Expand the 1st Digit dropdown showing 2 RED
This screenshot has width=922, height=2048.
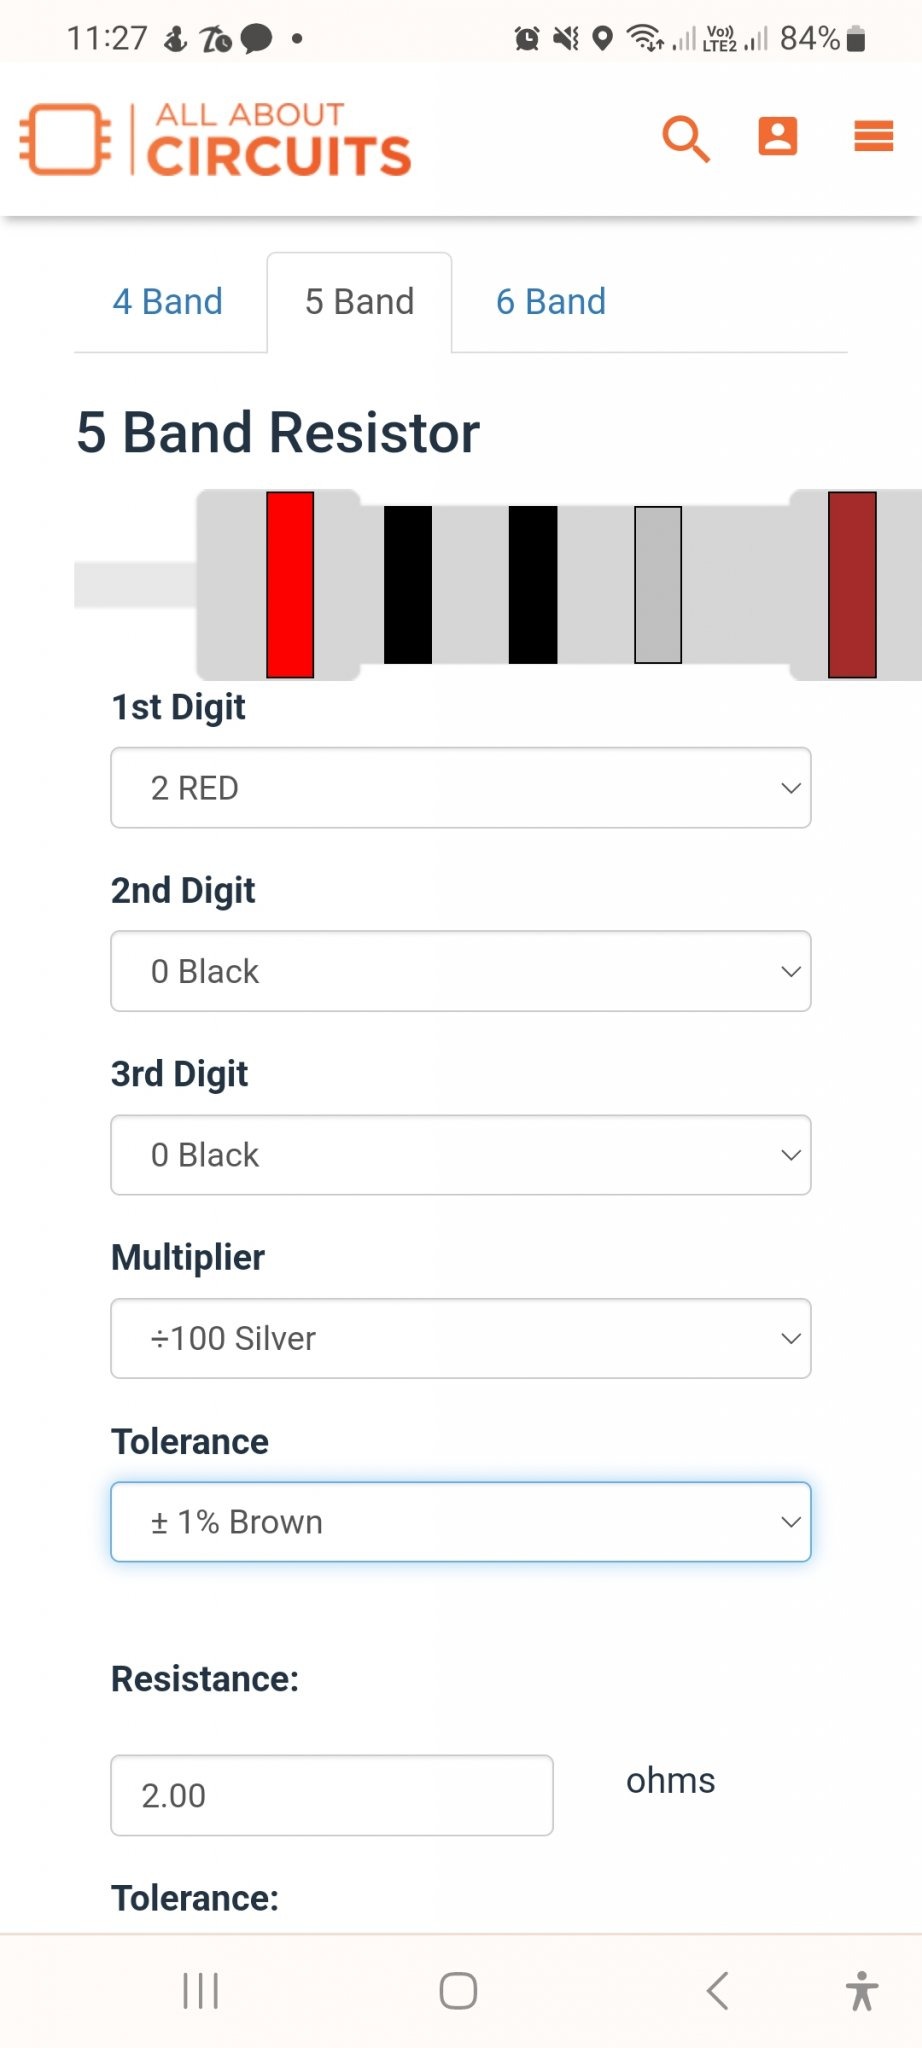[461, 788]
